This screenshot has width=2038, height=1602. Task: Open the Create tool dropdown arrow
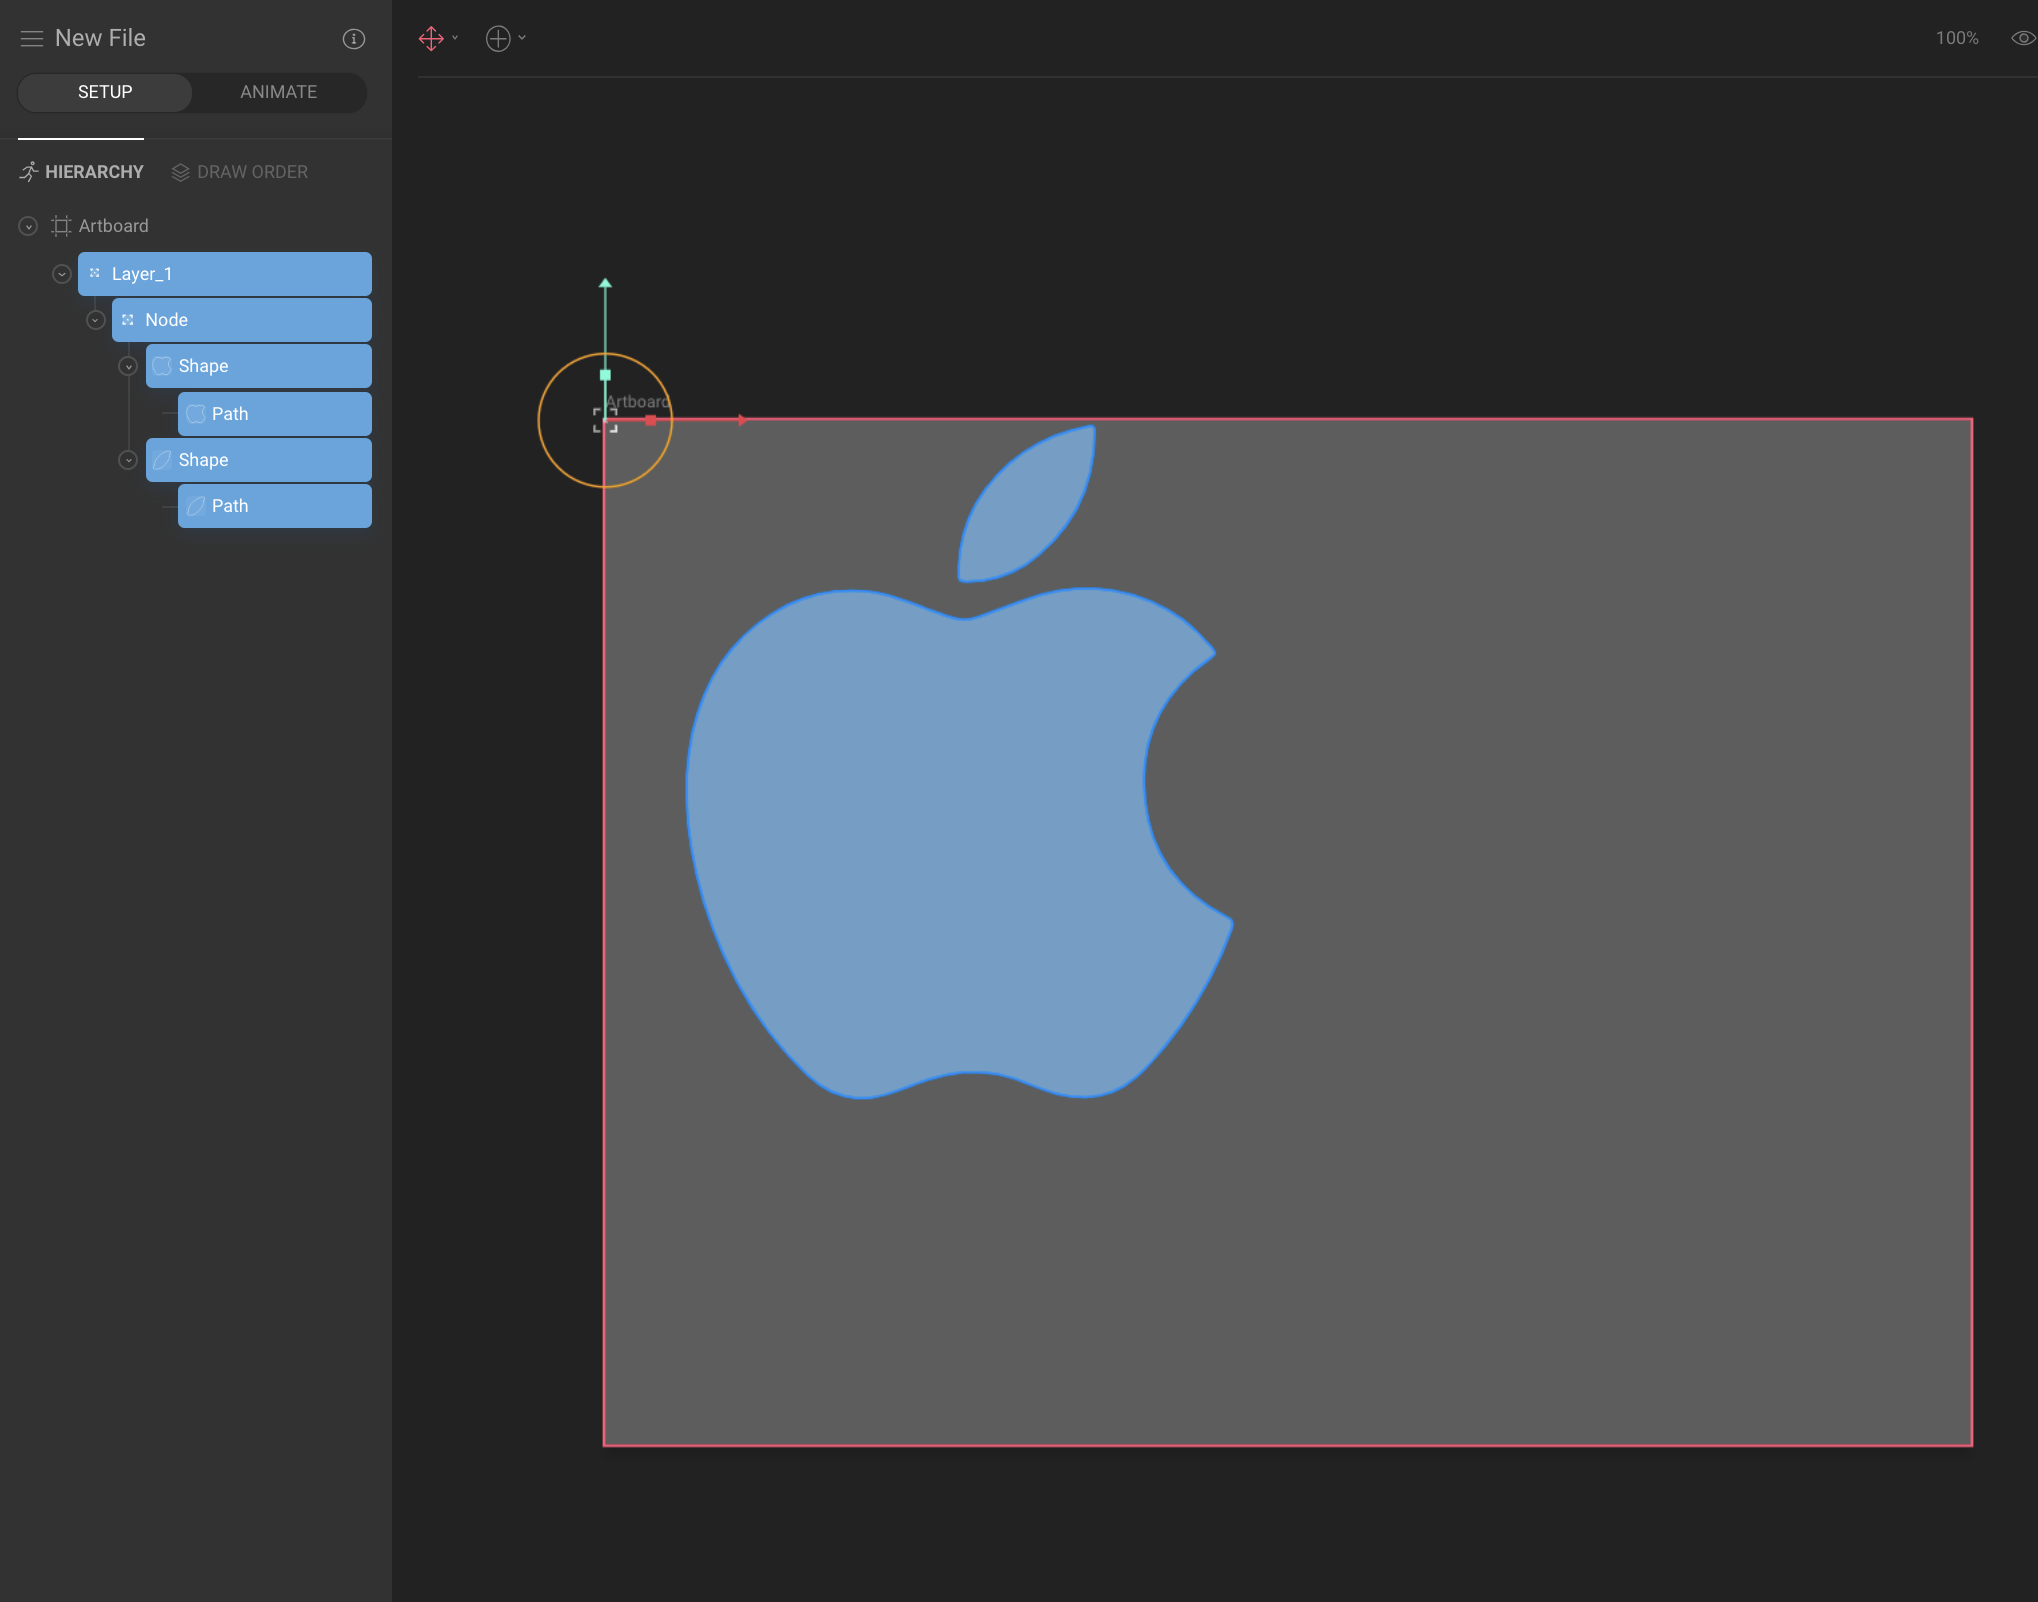[x=522, y=38]
